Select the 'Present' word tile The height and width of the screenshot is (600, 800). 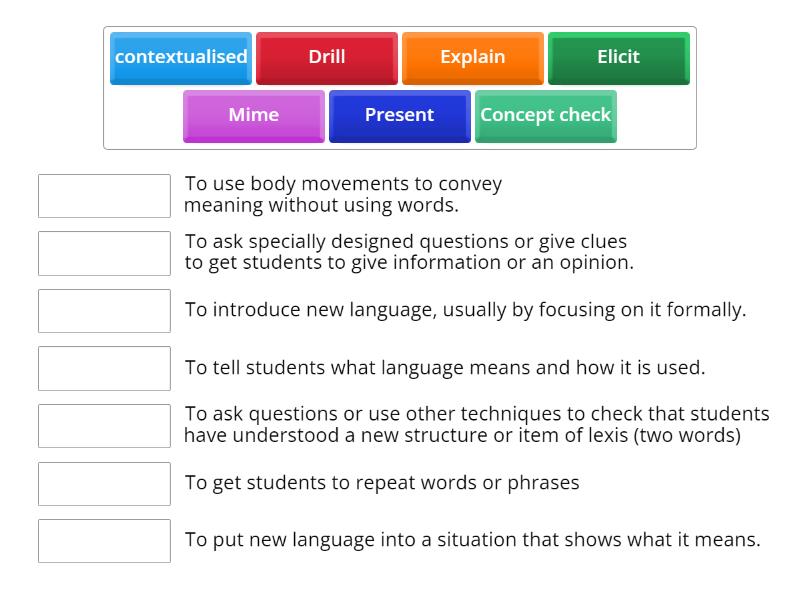(399, 115)
